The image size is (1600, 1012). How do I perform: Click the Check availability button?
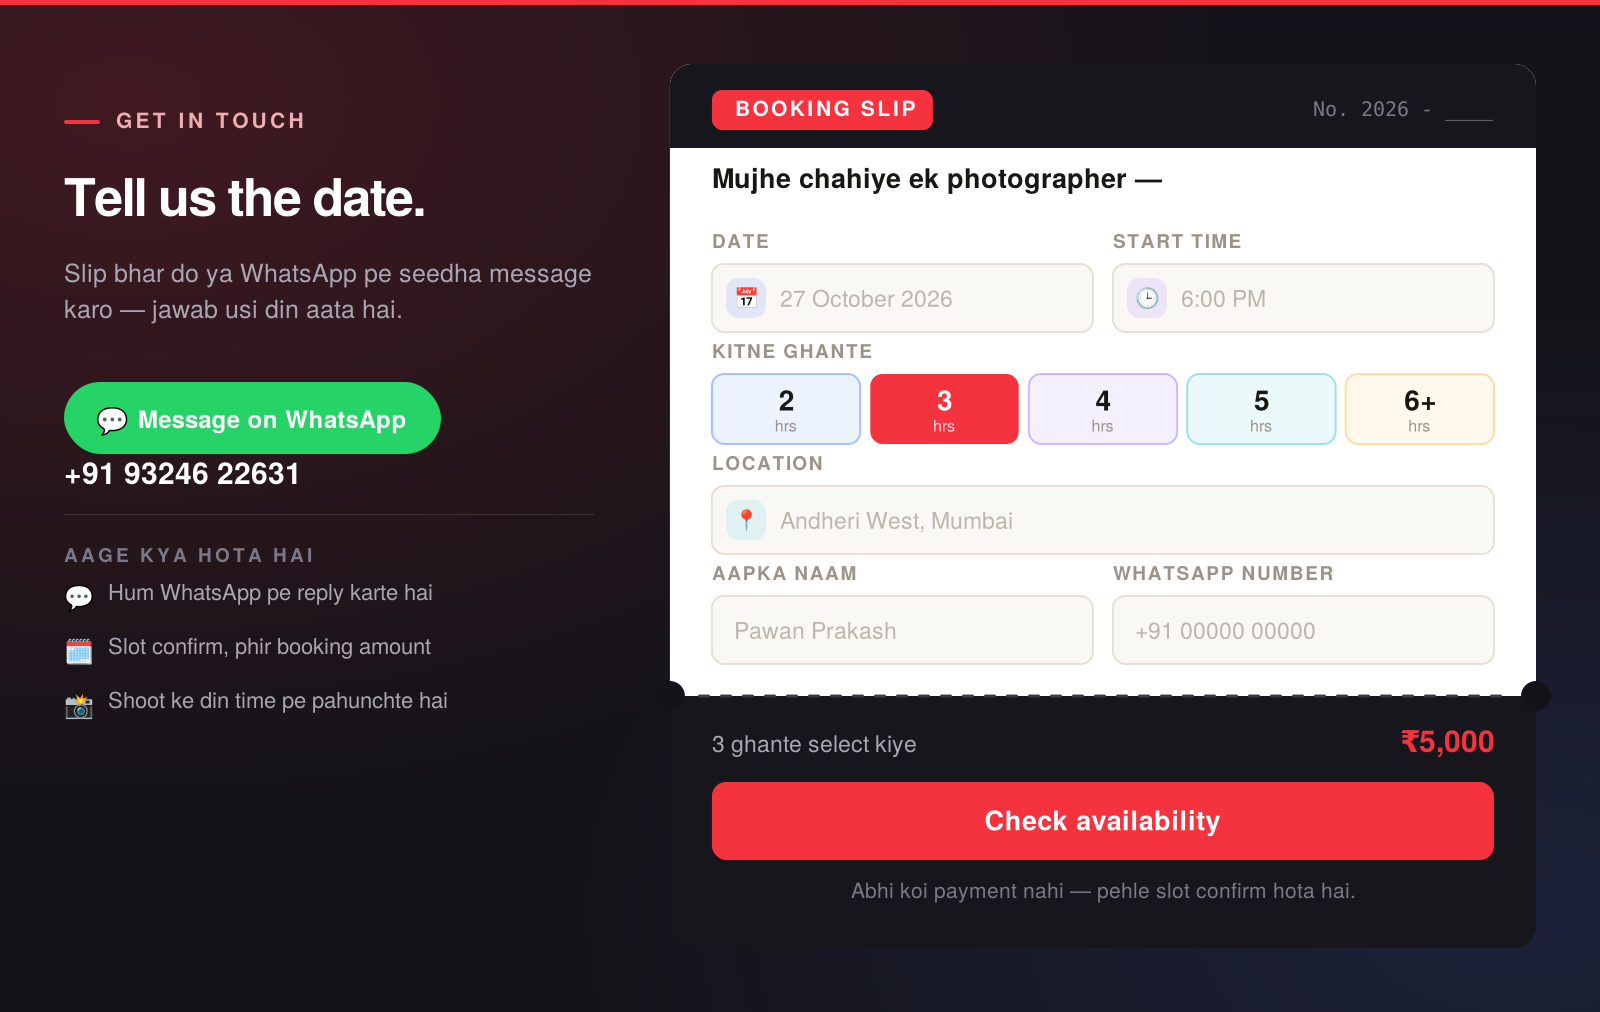[x=1103, y=821]
